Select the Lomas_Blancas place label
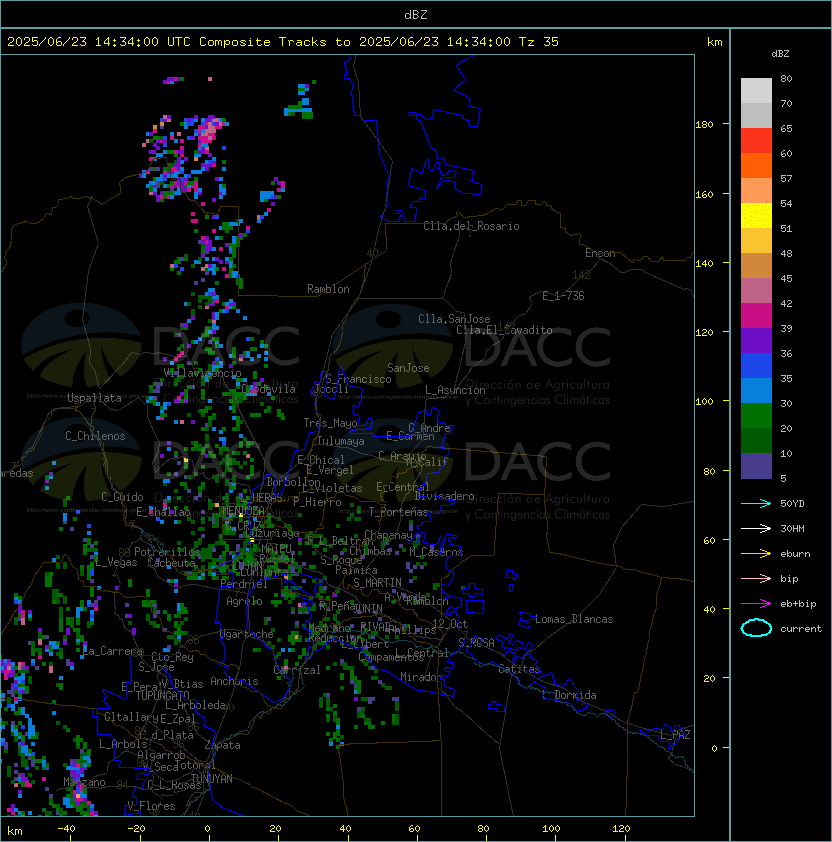 (x=574, y=619)
